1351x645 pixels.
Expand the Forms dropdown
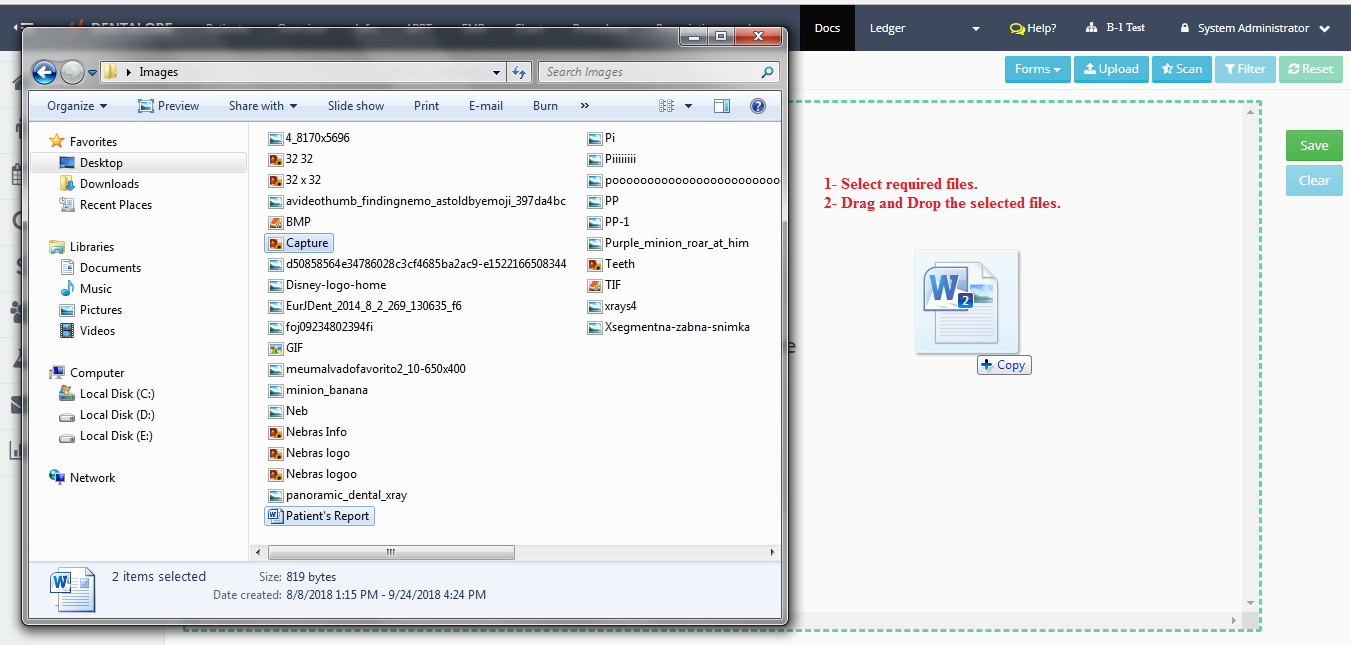(1037, 69)
